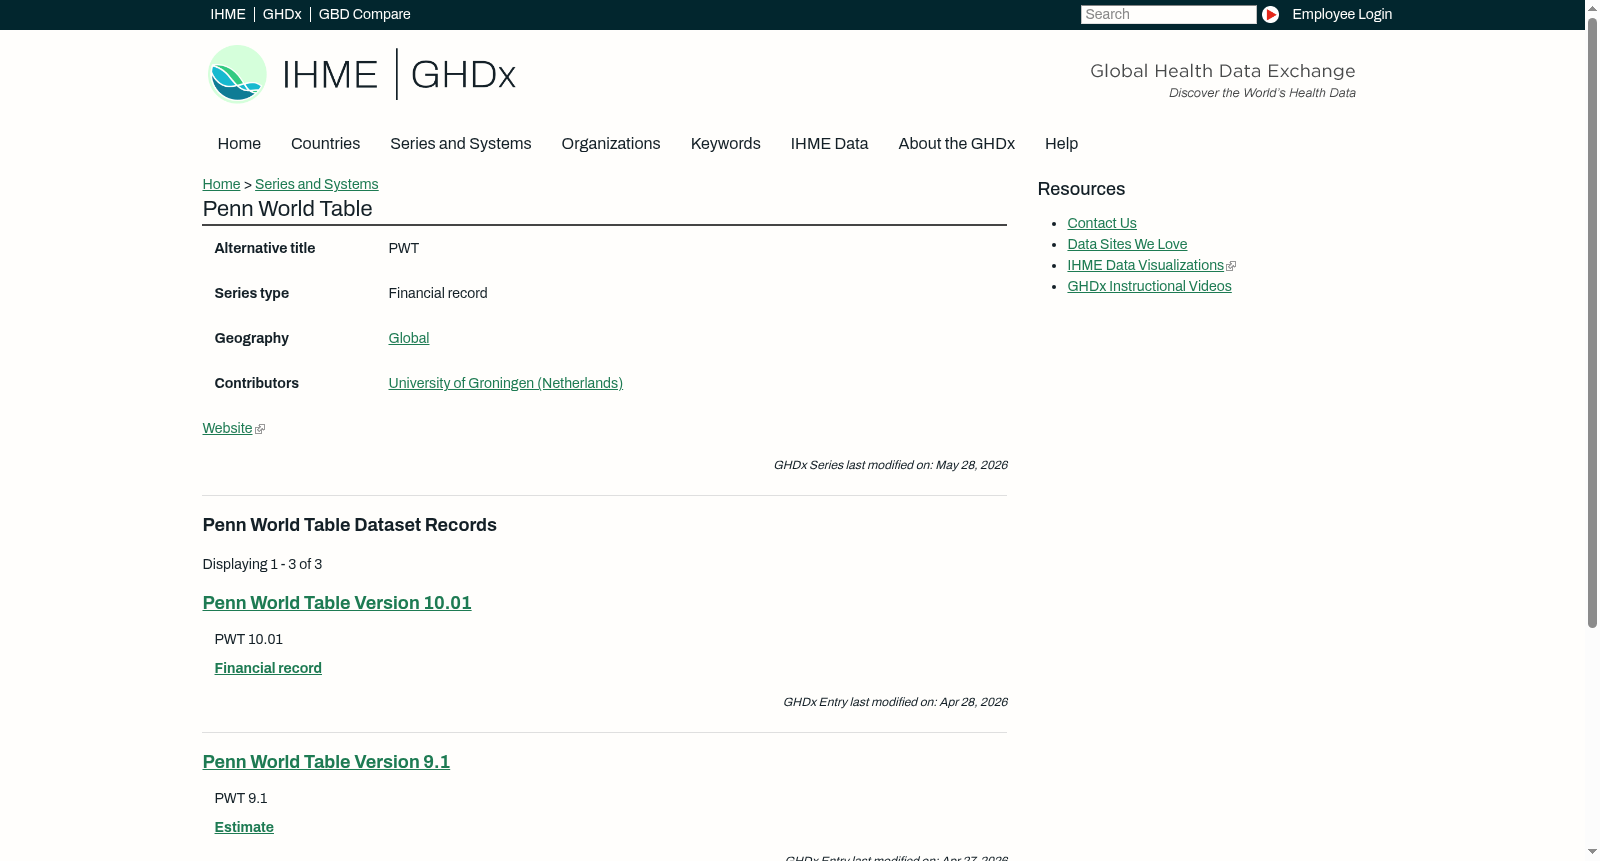The height and width of the screenshot is (861, 1600).
Task: Click the 'Global Health Data Exchange' tagline
Action: pyautogui.click(x=1222, y=71)
